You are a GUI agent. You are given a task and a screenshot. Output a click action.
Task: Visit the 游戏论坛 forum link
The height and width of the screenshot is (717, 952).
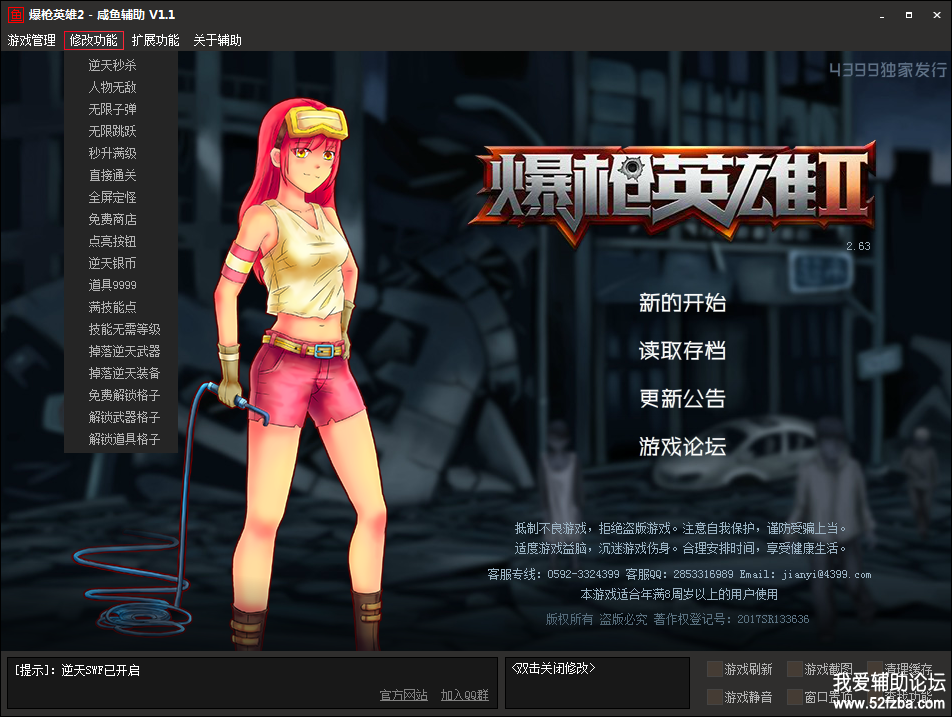pos(682,446)
